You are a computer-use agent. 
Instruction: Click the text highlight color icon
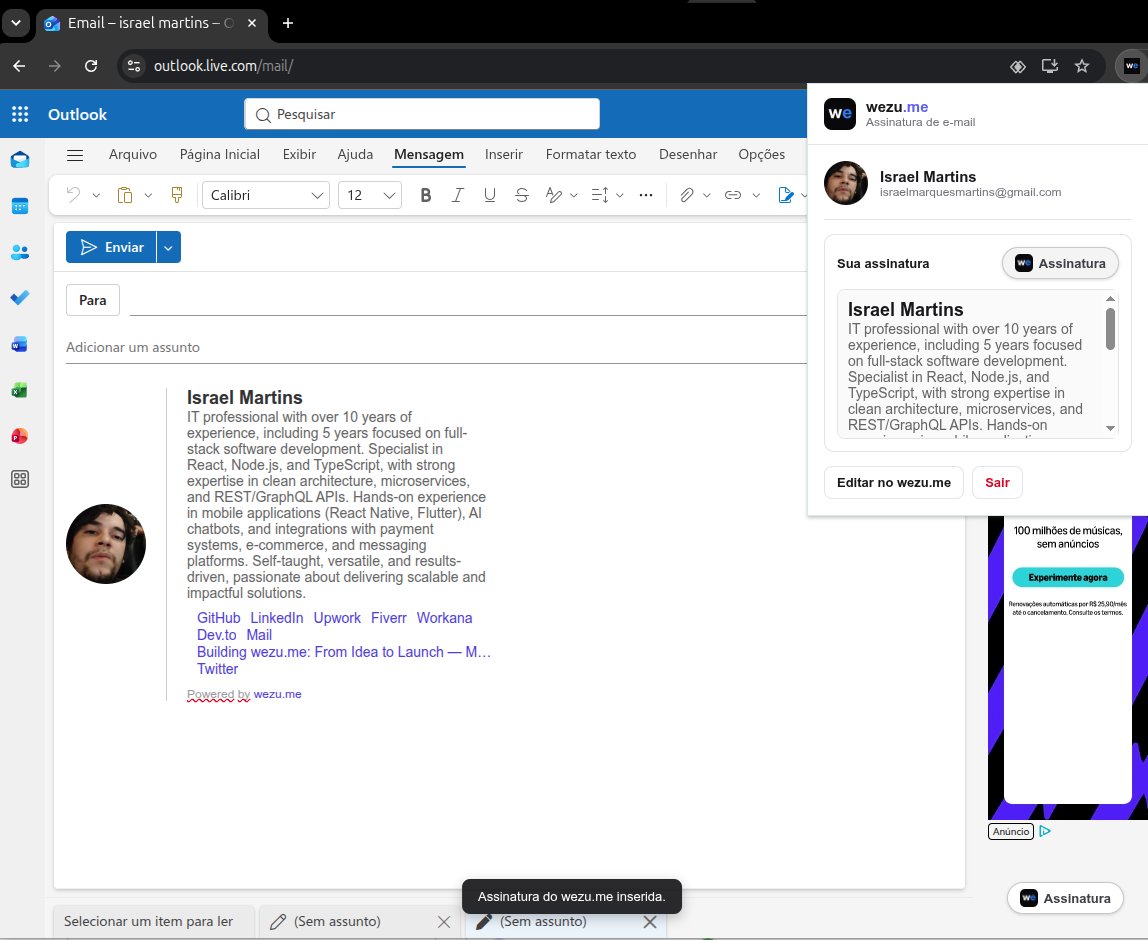pos(554,195)
